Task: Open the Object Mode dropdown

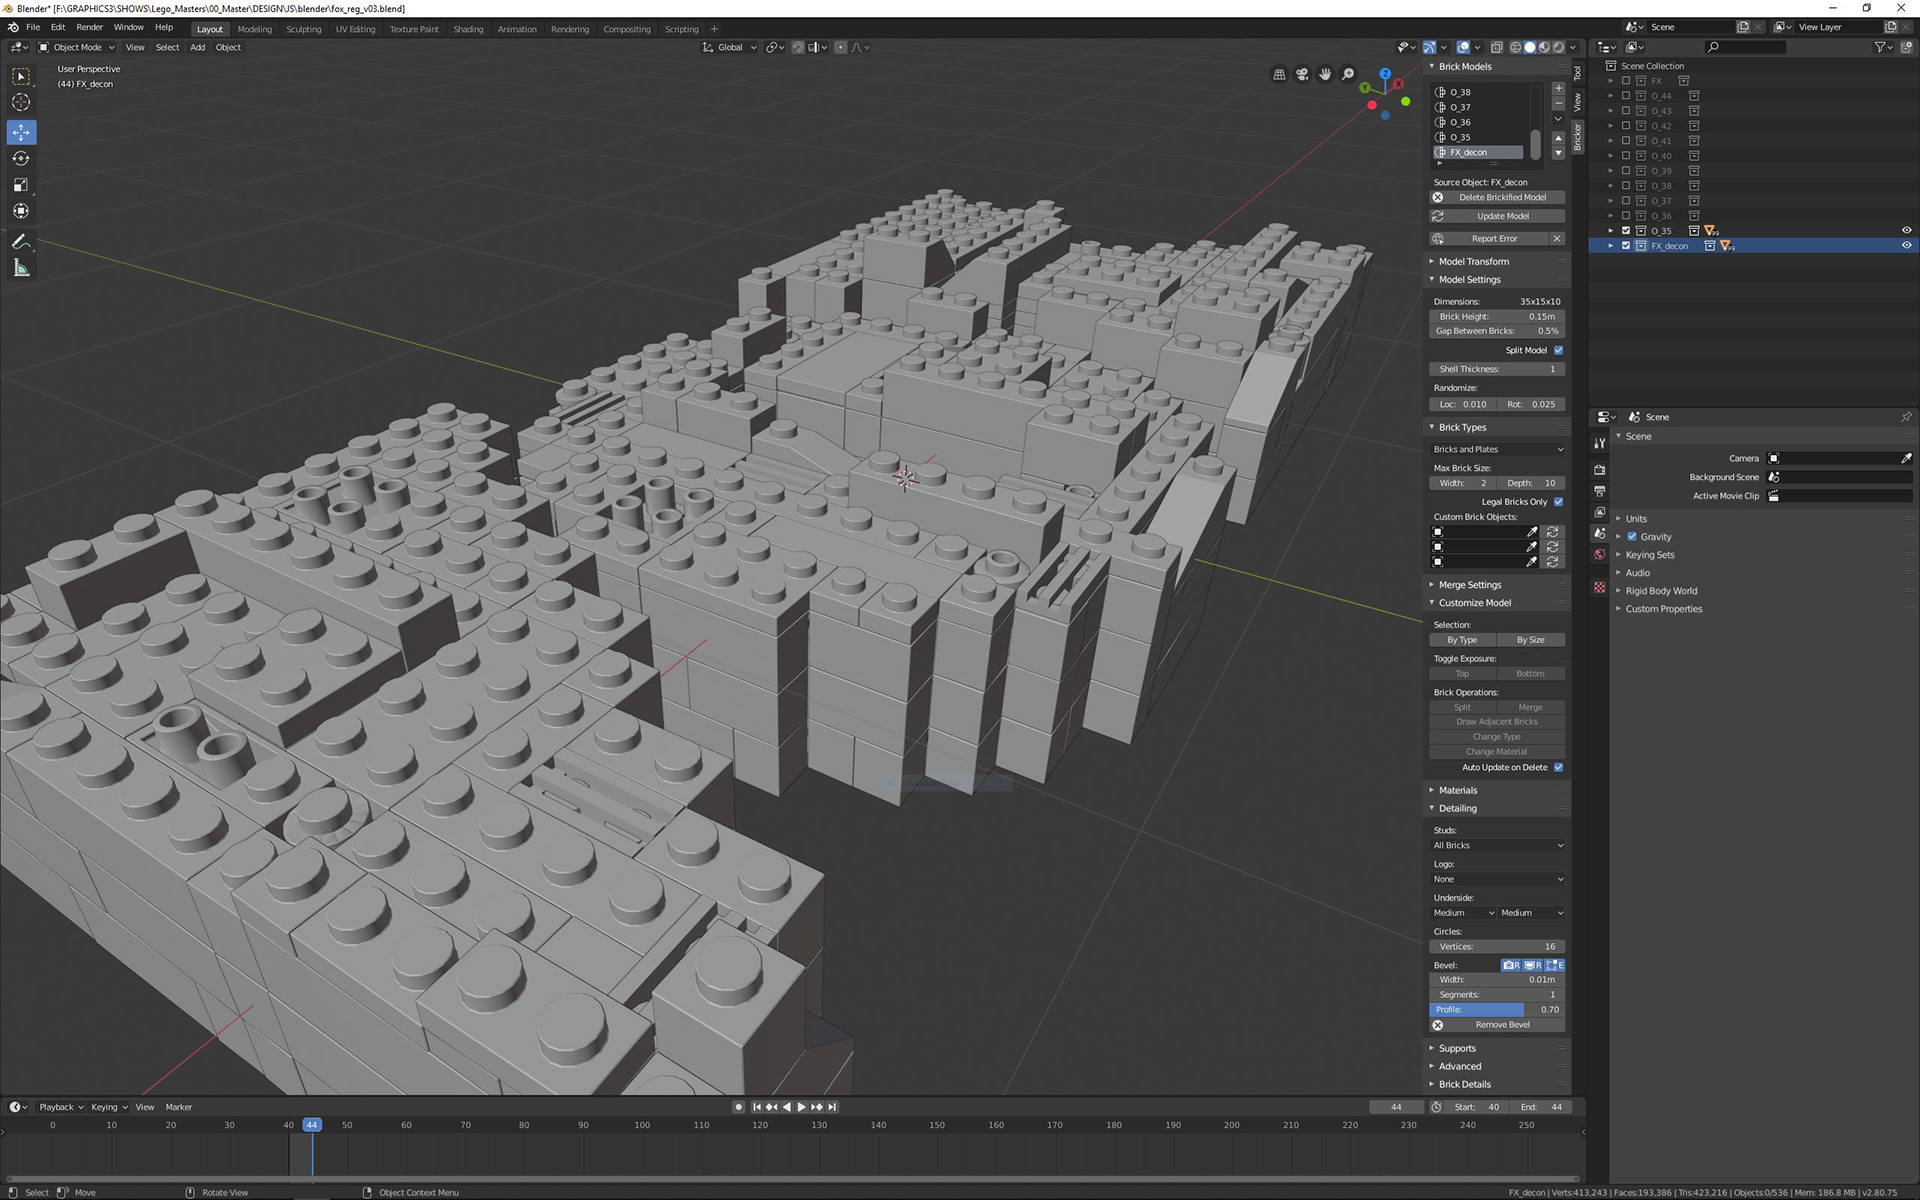Action: coord(77,47)
